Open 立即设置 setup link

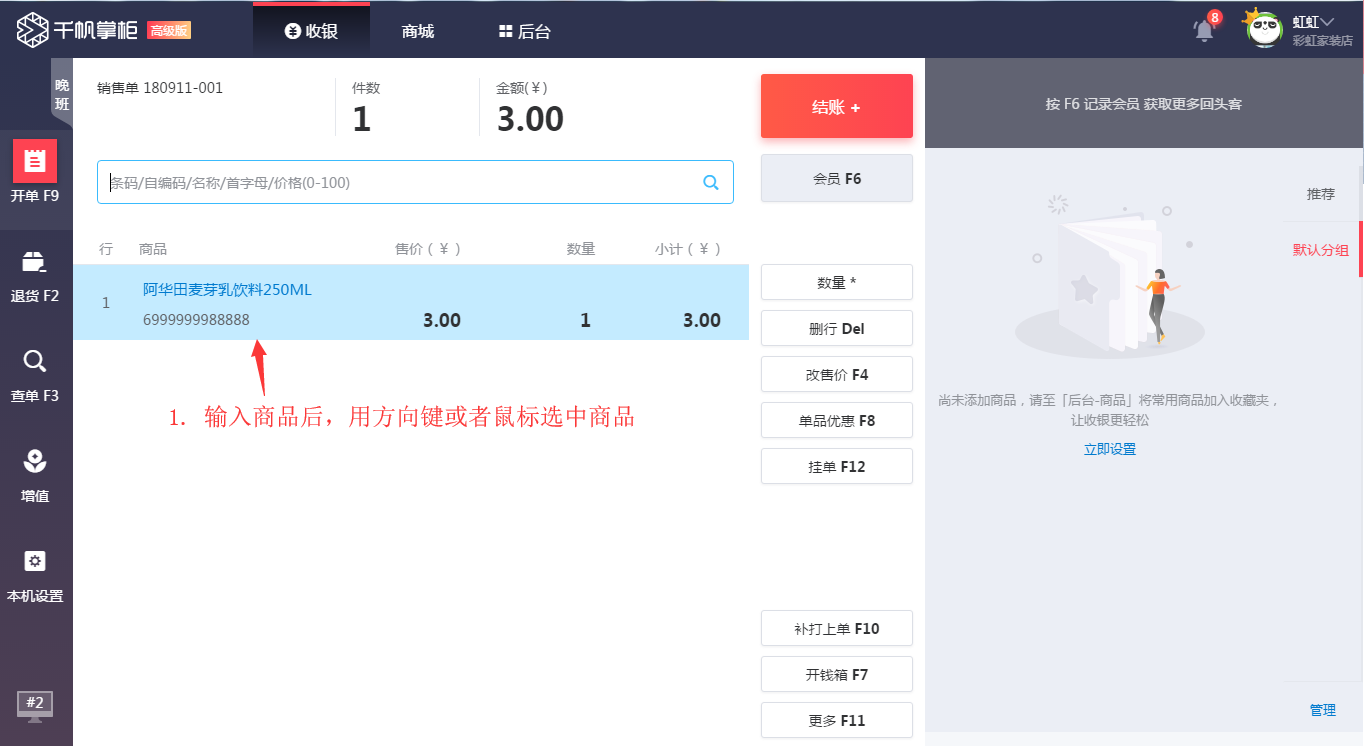coord(1110,448)
